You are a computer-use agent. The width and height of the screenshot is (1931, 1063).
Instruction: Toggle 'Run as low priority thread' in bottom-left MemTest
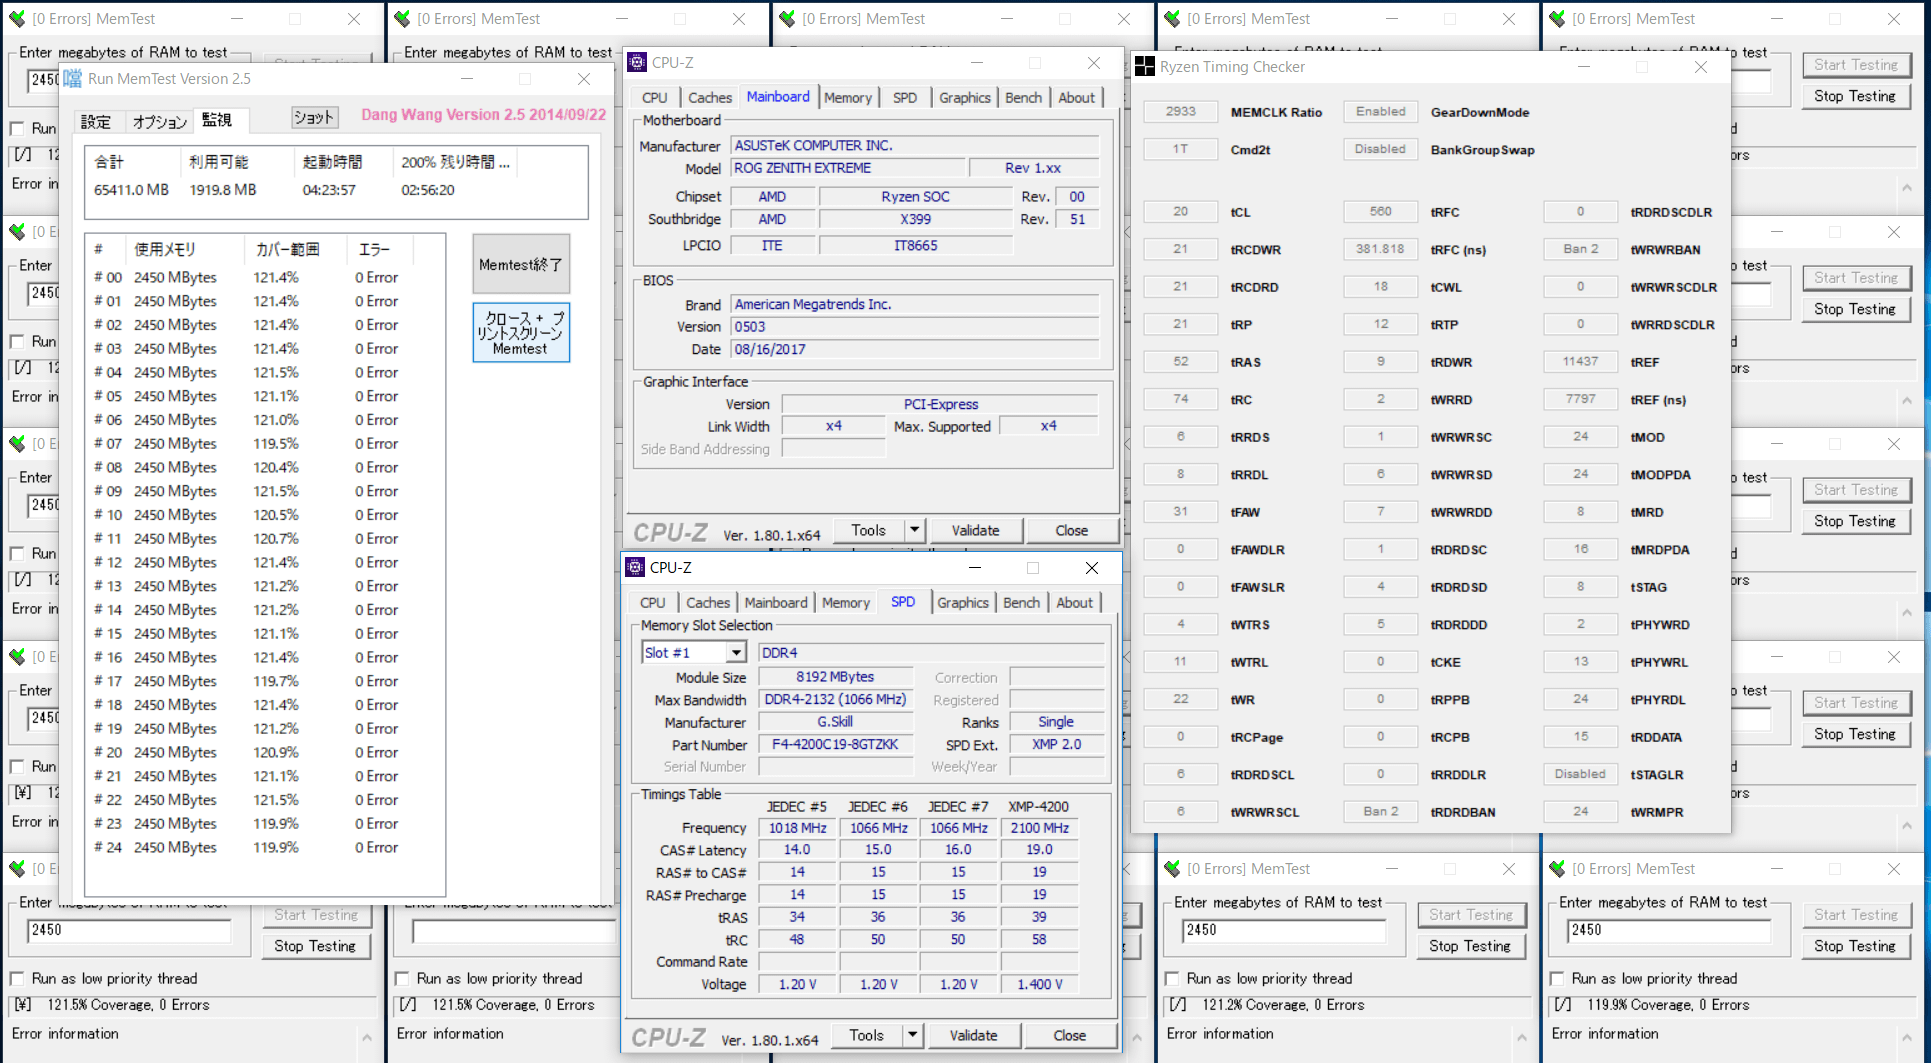pyautogui.click(x=17, y=978)
